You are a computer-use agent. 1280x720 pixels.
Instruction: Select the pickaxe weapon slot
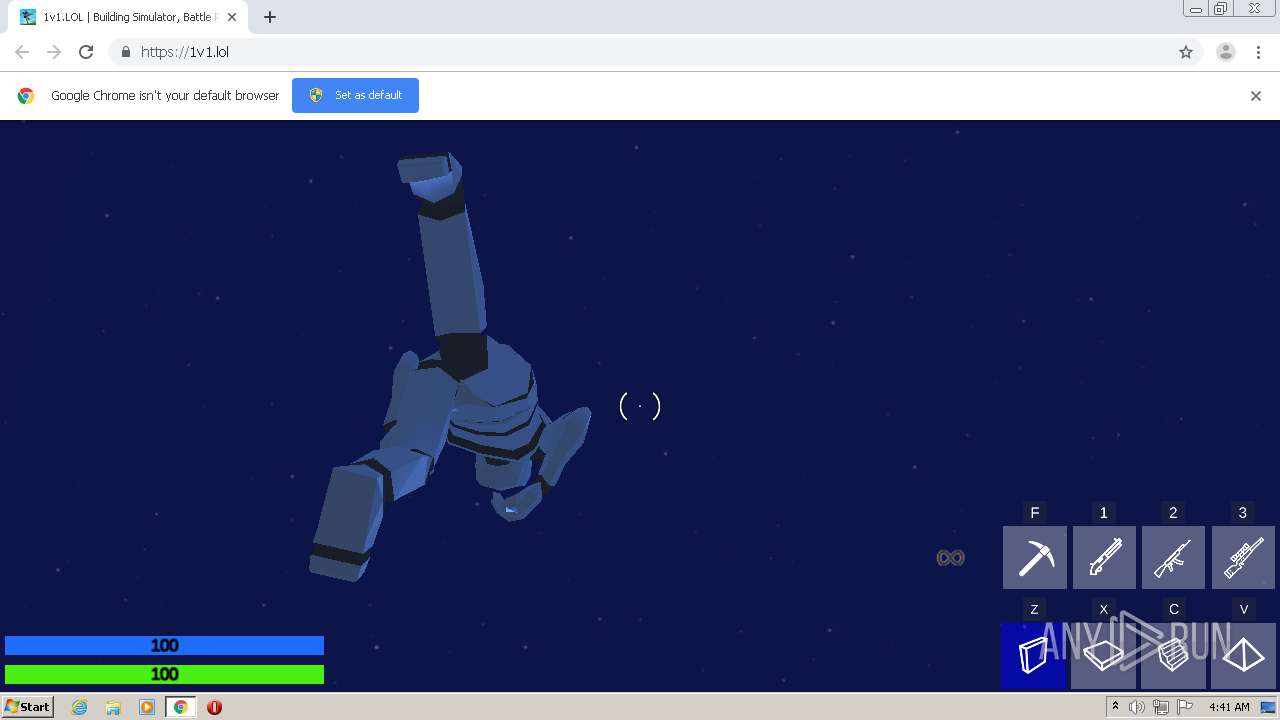1035,557
